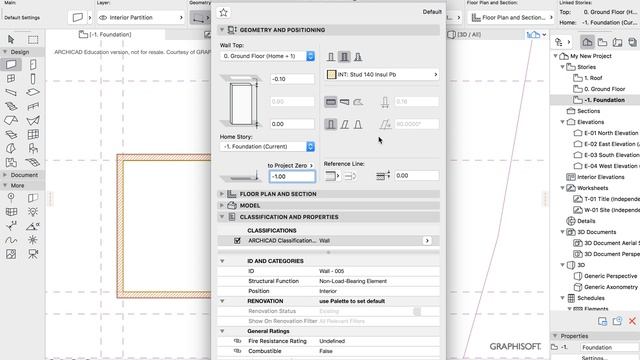640x360 pixels.
Task: Select the Lamp tool in More section
Action: pyautogui.click(x=33, y=212)
